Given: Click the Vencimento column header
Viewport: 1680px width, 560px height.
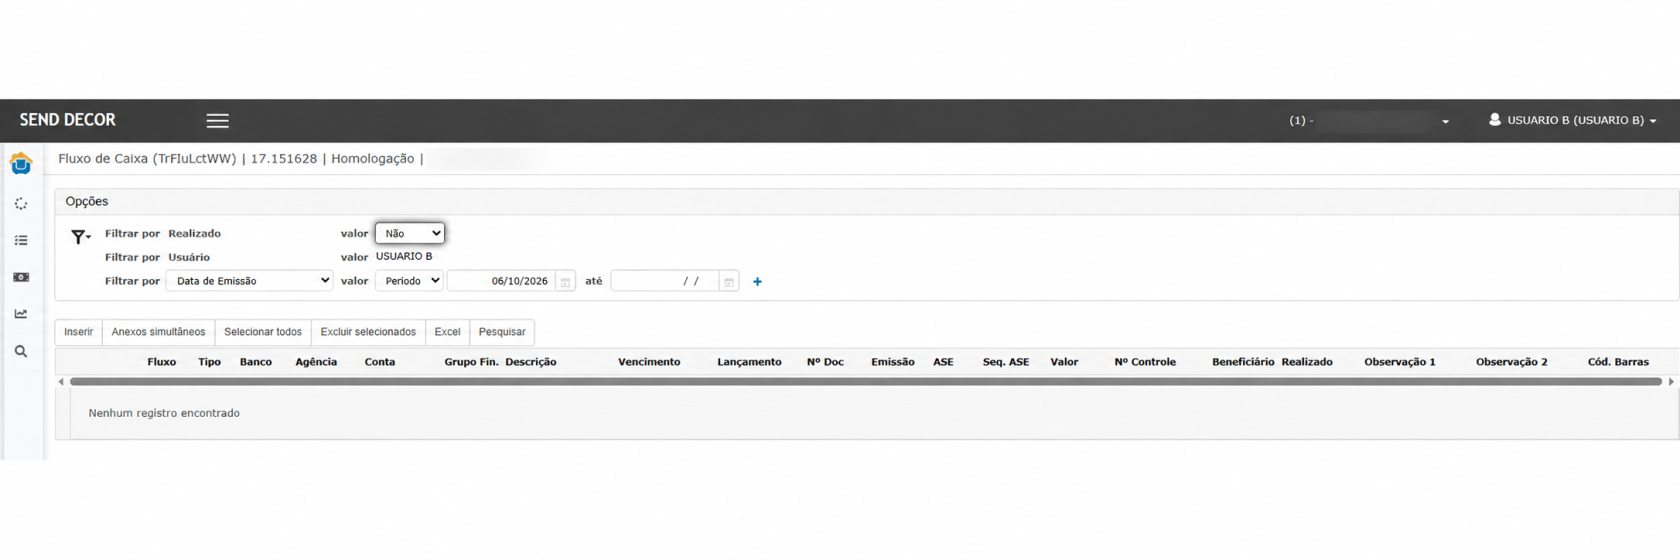Looking at the screenshot, I should [x=649, y=362].
